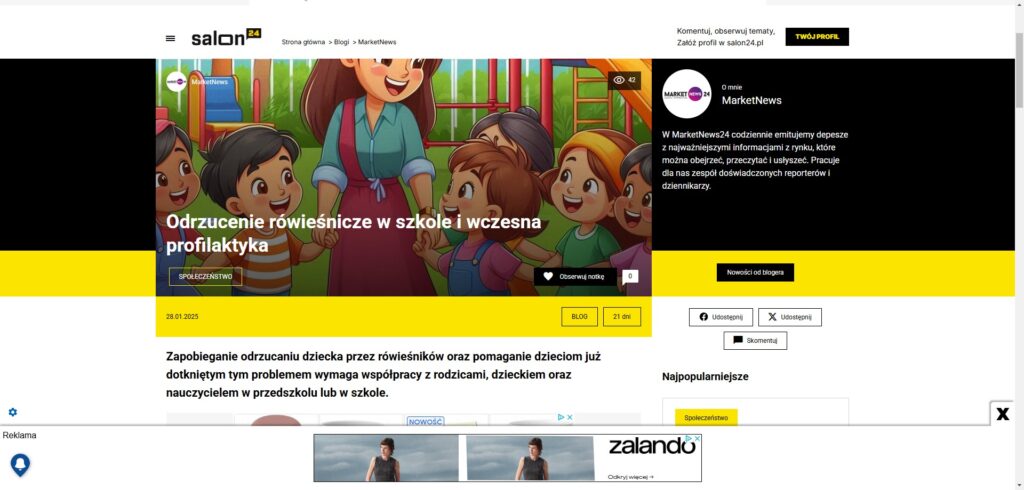Go to Strona główna breadcrumb
The image size is (1024, 490).
coord(303,42)
